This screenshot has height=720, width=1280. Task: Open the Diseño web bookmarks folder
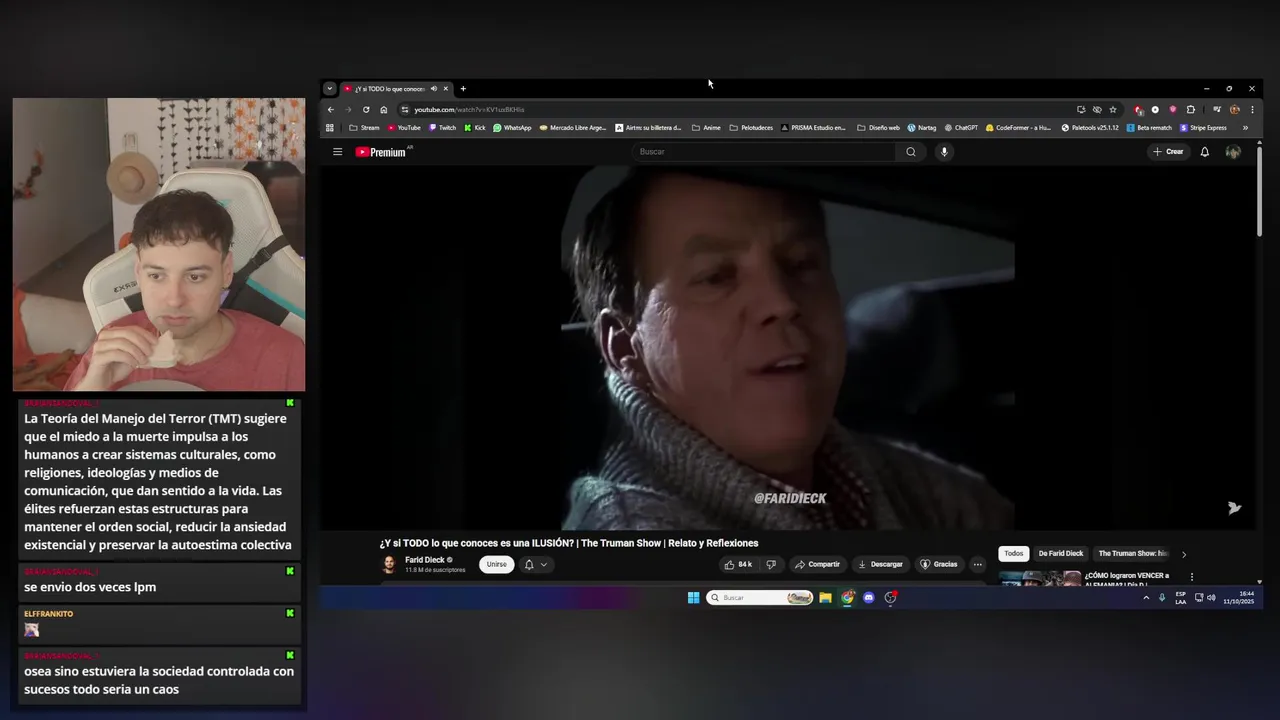879,128
